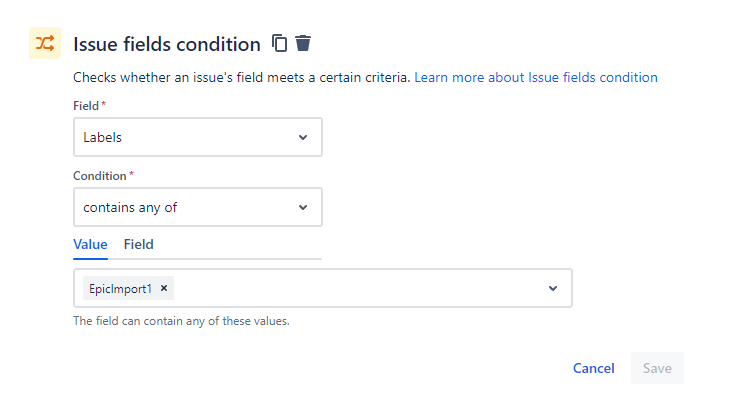This screenshot has width=732, height=415.
Task: Click the orange condition branch icon
Action: point(45,43)
